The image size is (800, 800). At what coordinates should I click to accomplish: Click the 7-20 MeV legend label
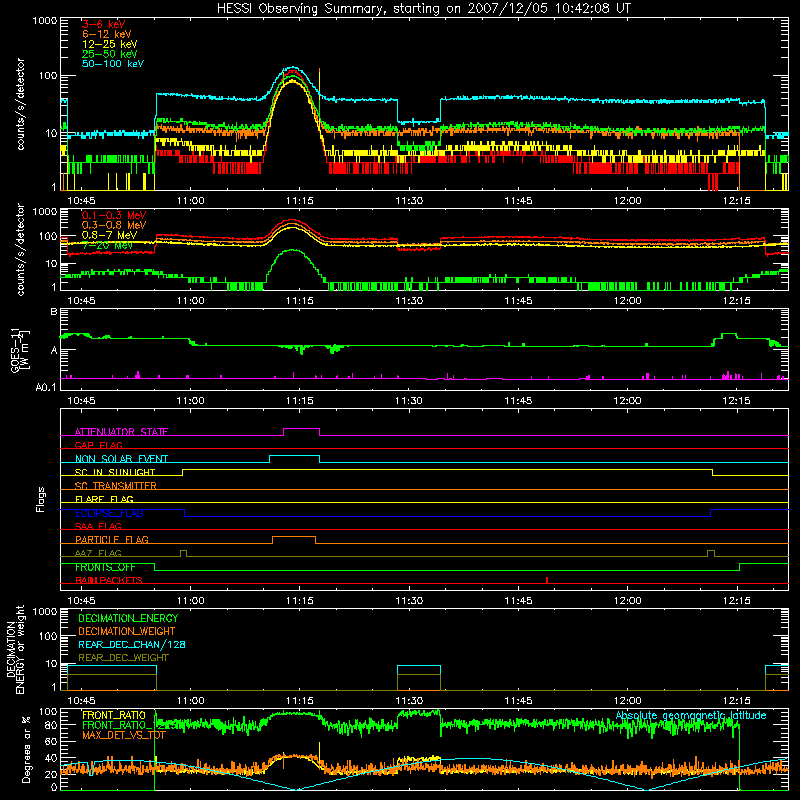click(x=107, y=245)
